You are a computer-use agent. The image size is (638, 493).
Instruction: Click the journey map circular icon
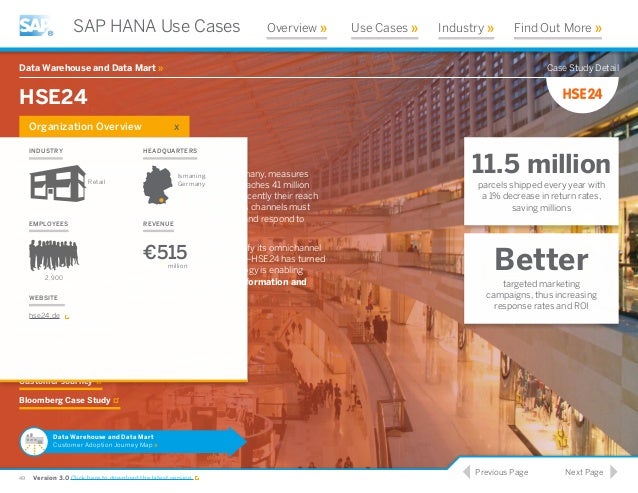(34, 441)
